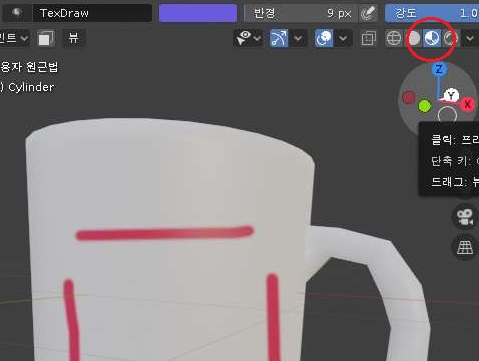Screen dimensions: 479x361
Task: Click the hollow negative axis circle
Action: 447,115
